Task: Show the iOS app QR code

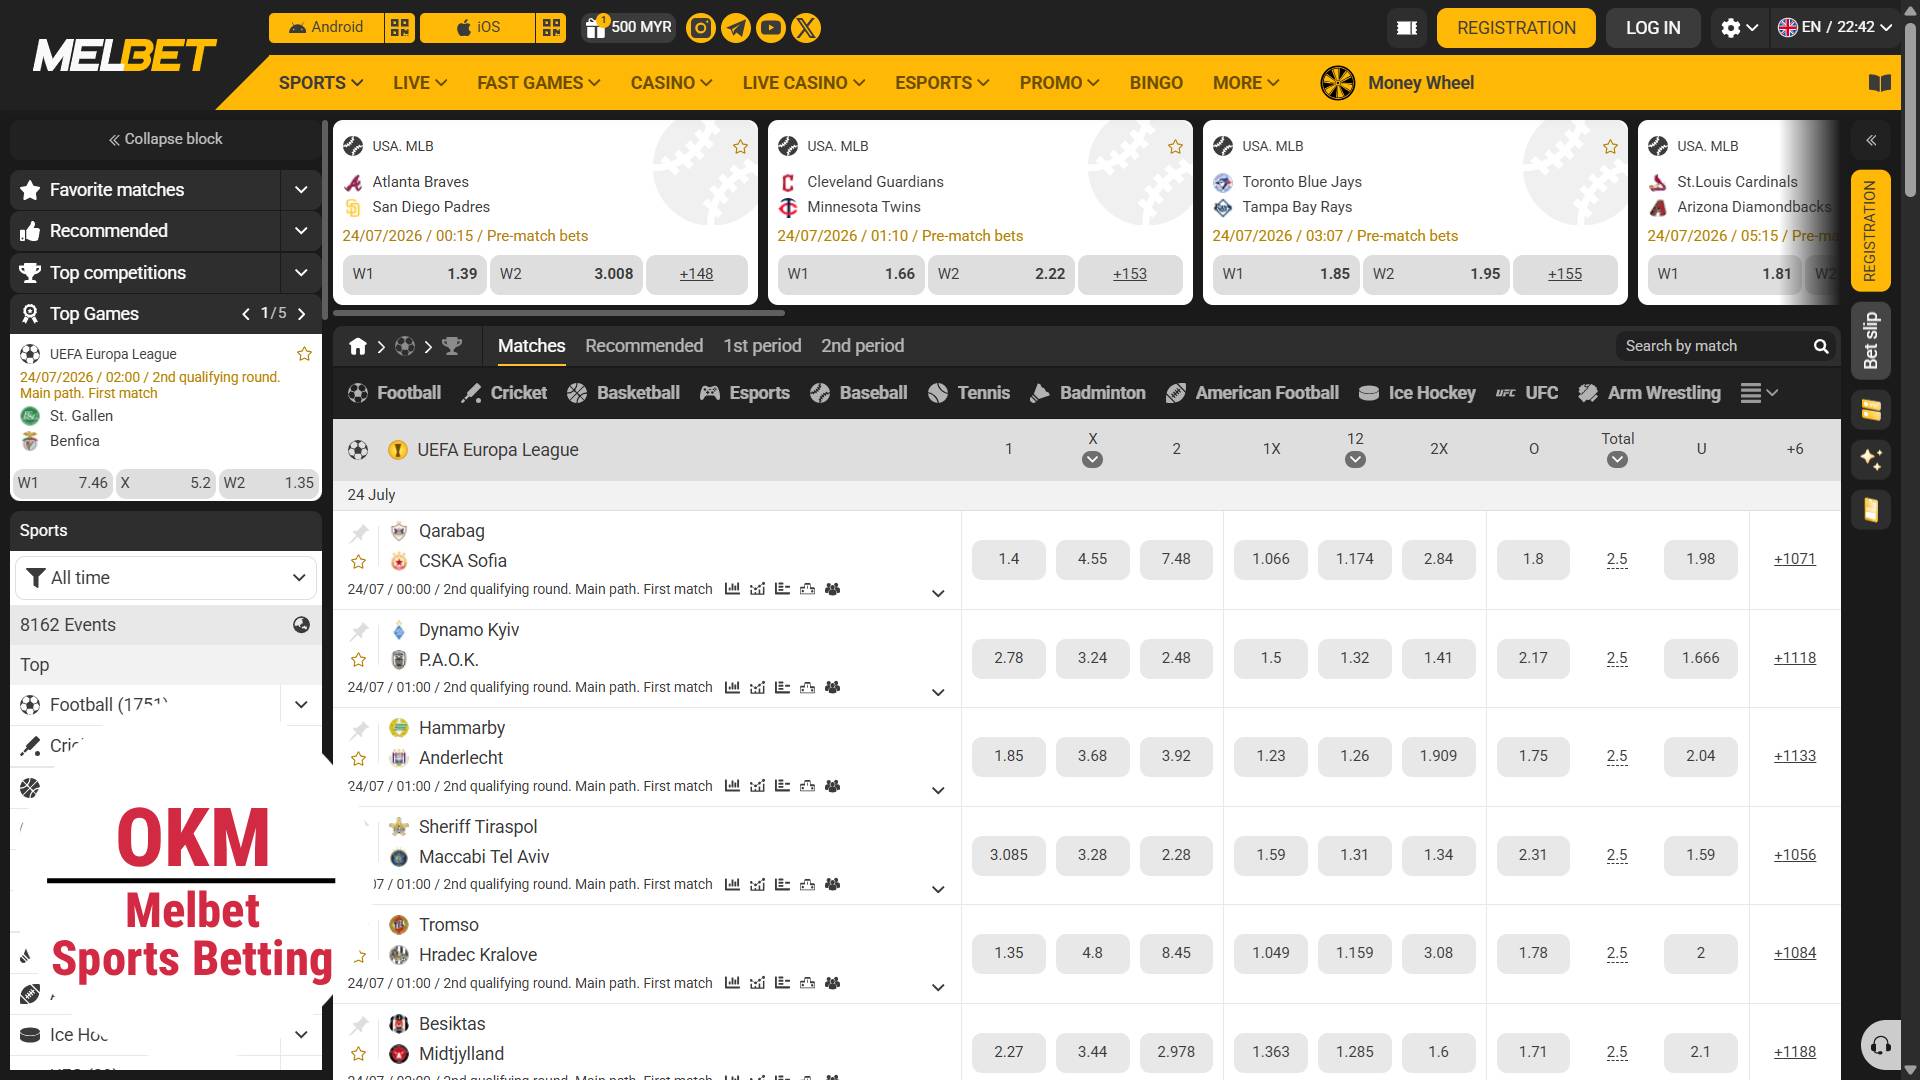Action: click(551, 28)
